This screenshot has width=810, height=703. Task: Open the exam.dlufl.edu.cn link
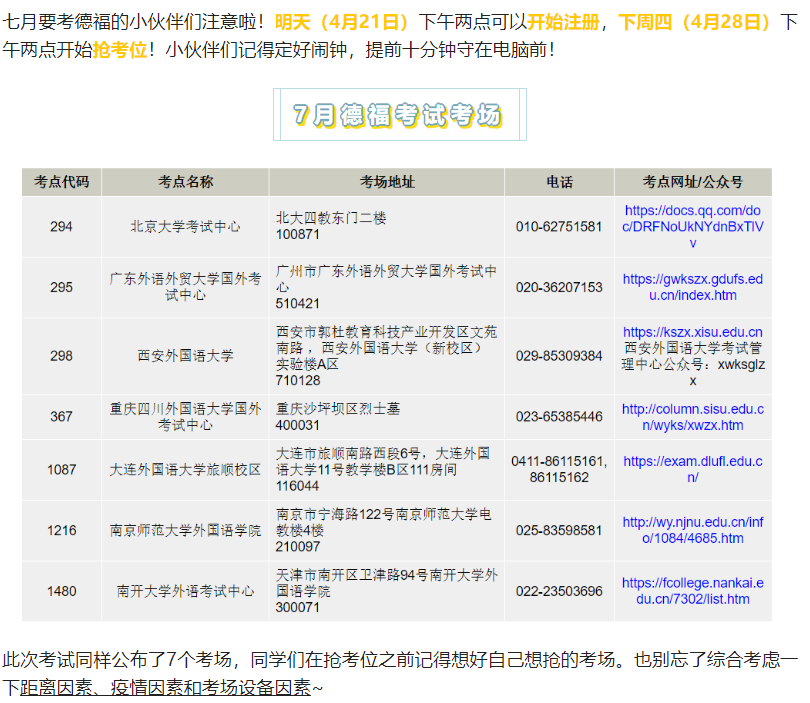tap(692, 469)
